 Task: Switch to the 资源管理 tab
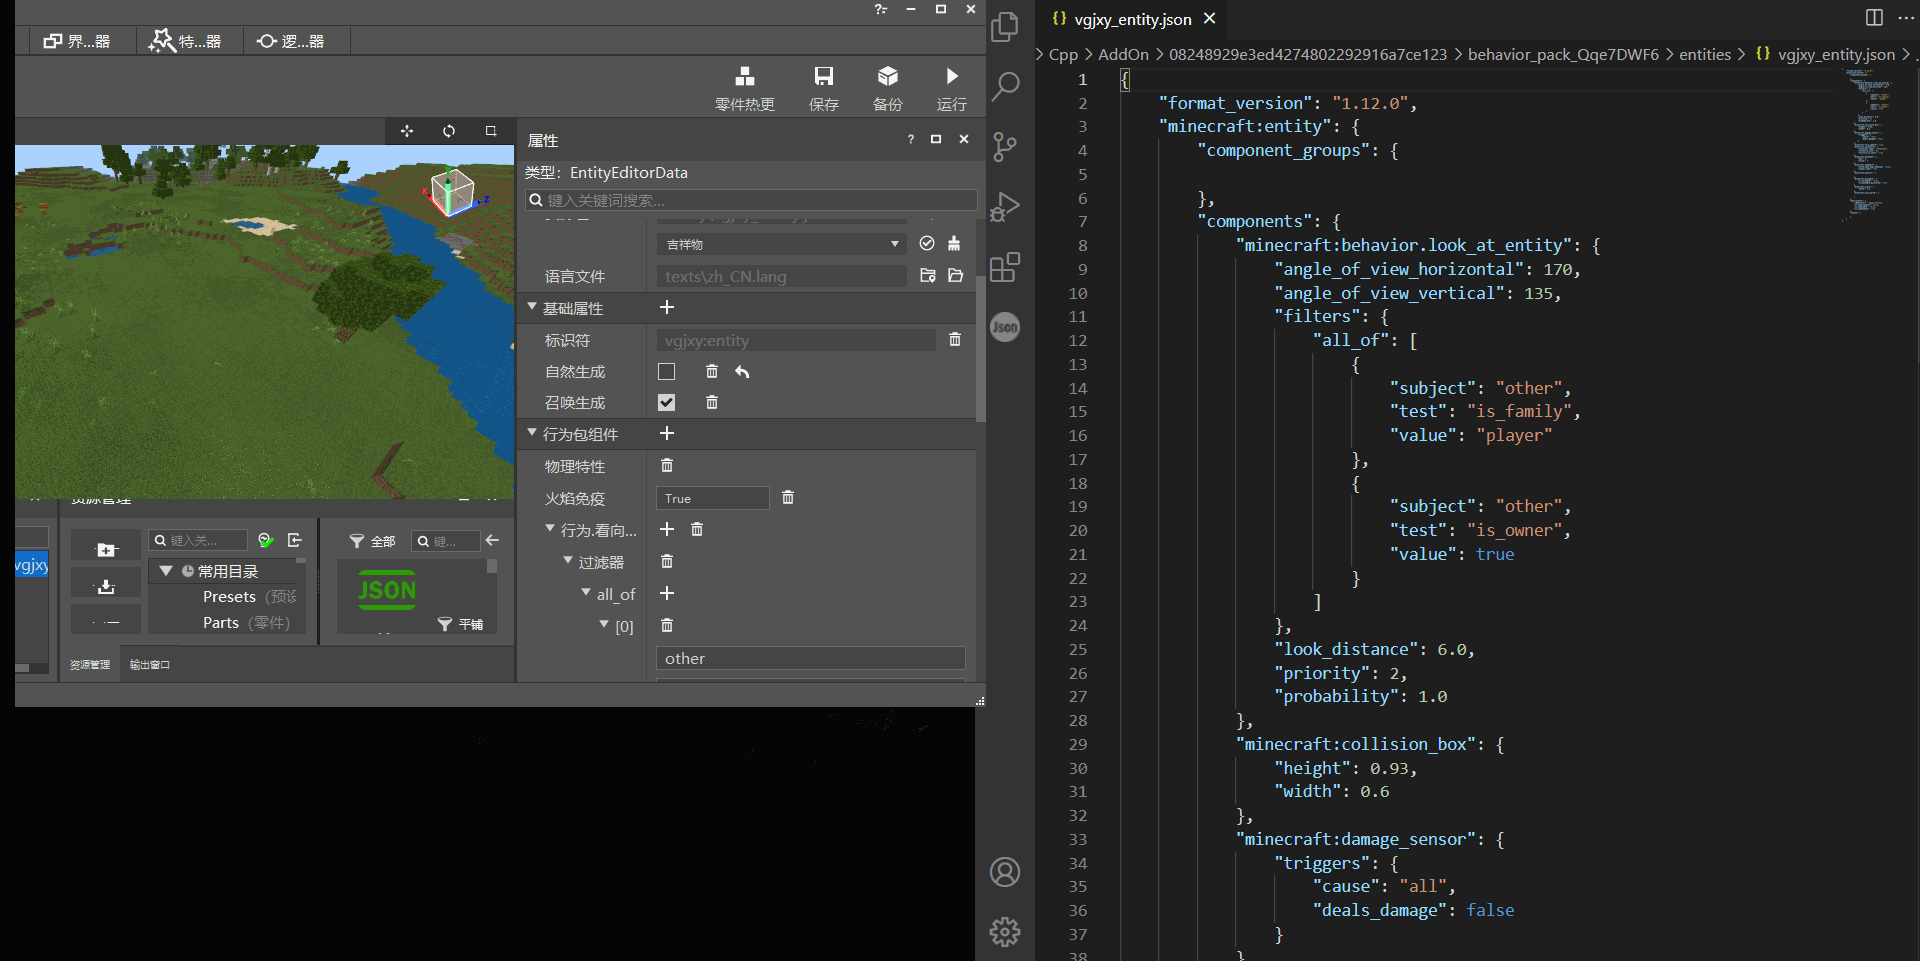click(90, 665)
